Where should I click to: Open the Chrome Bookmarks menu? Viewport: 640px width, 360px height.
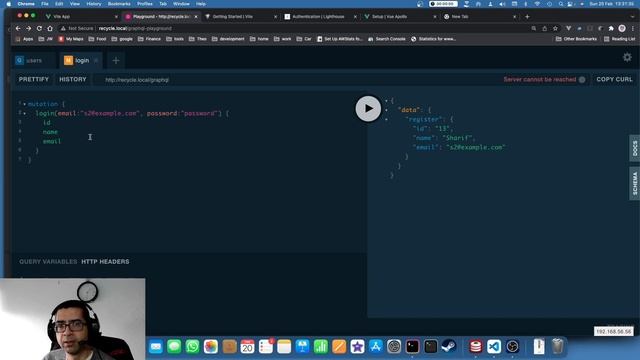(x=119, y=4)
